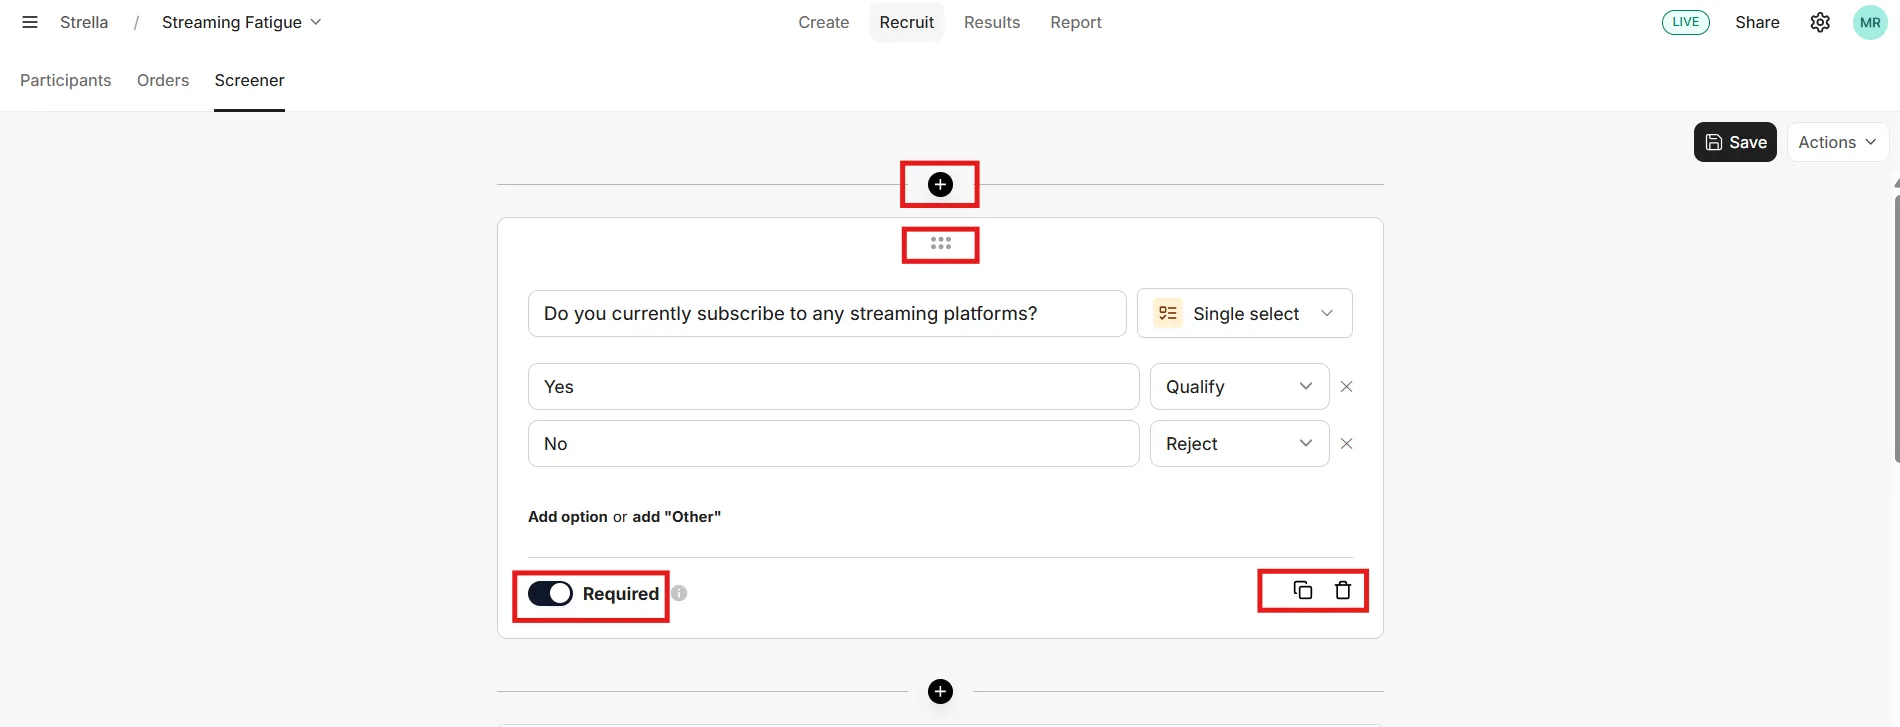Open the hamburger navigation menu
Image resolution: width=1900 pixels, height=727 pixels.
coord(30,22)
